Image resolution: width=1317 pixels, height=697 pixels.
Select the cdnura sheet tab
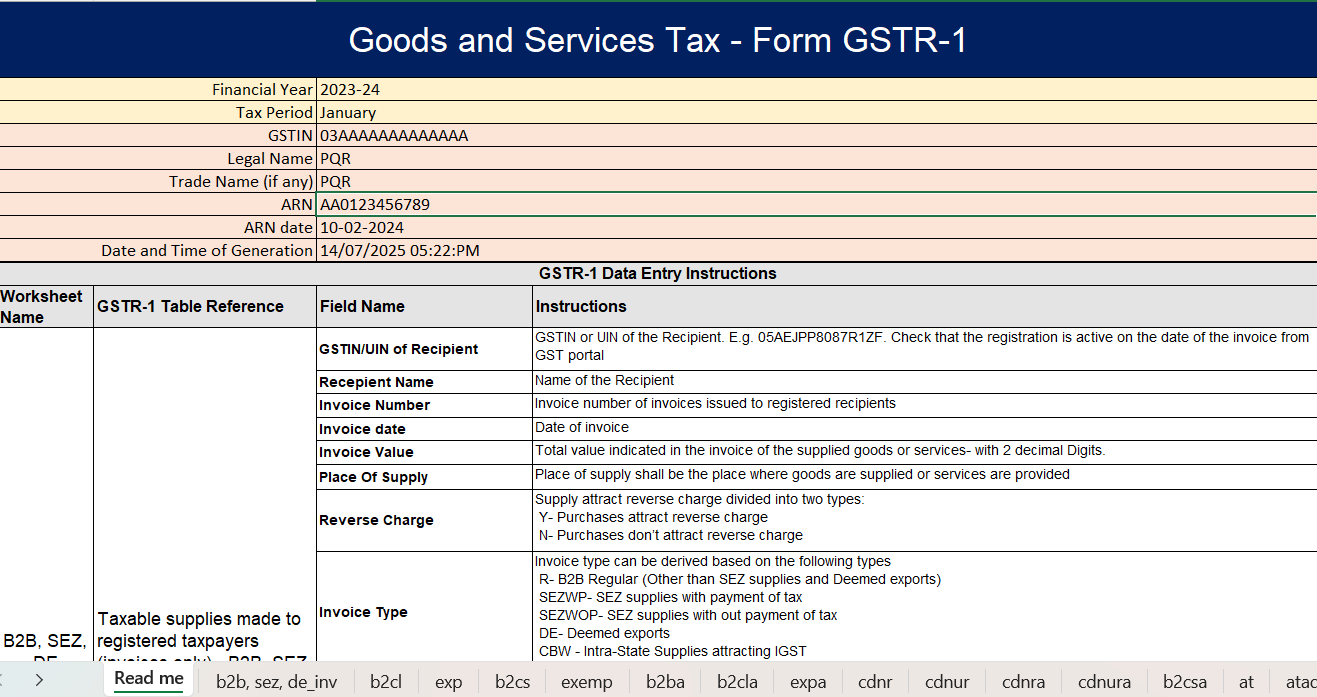click(1104, 681)
